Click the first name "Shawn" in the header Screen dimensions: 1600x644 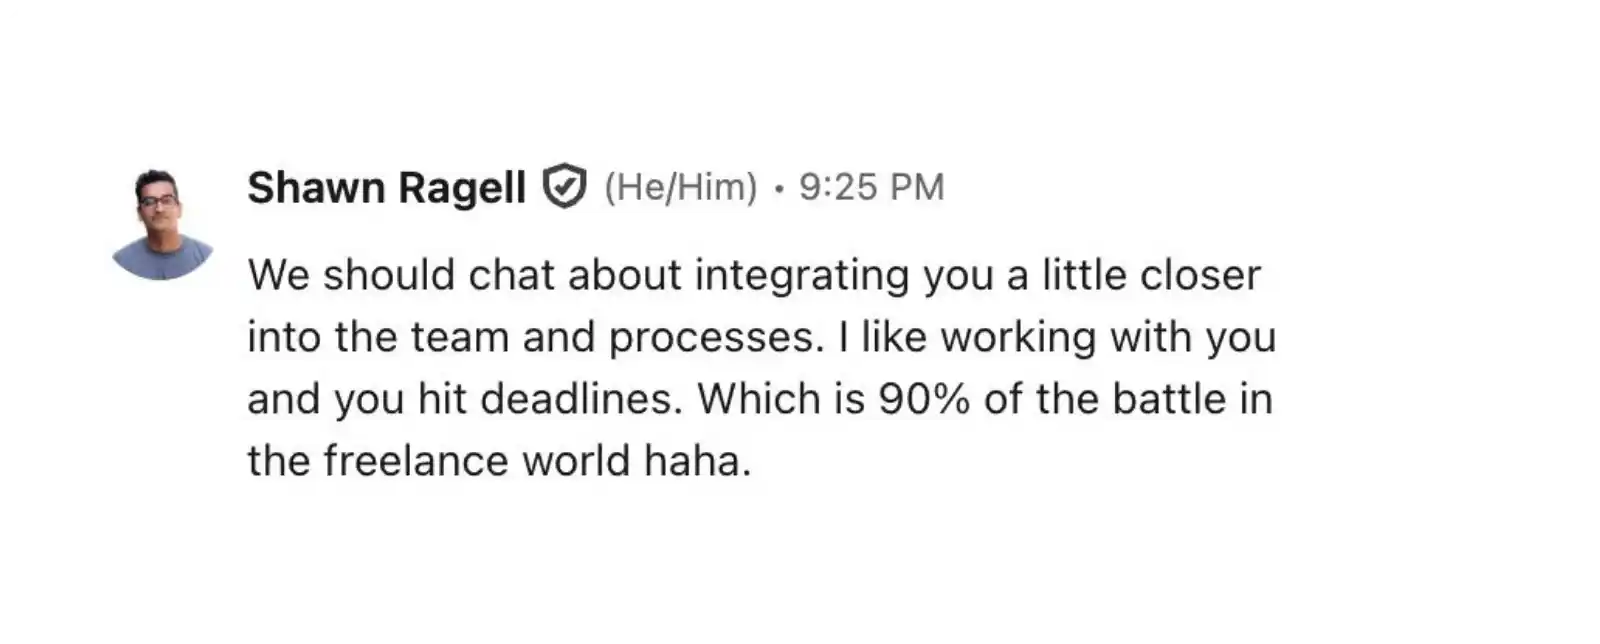pos(316,188)
